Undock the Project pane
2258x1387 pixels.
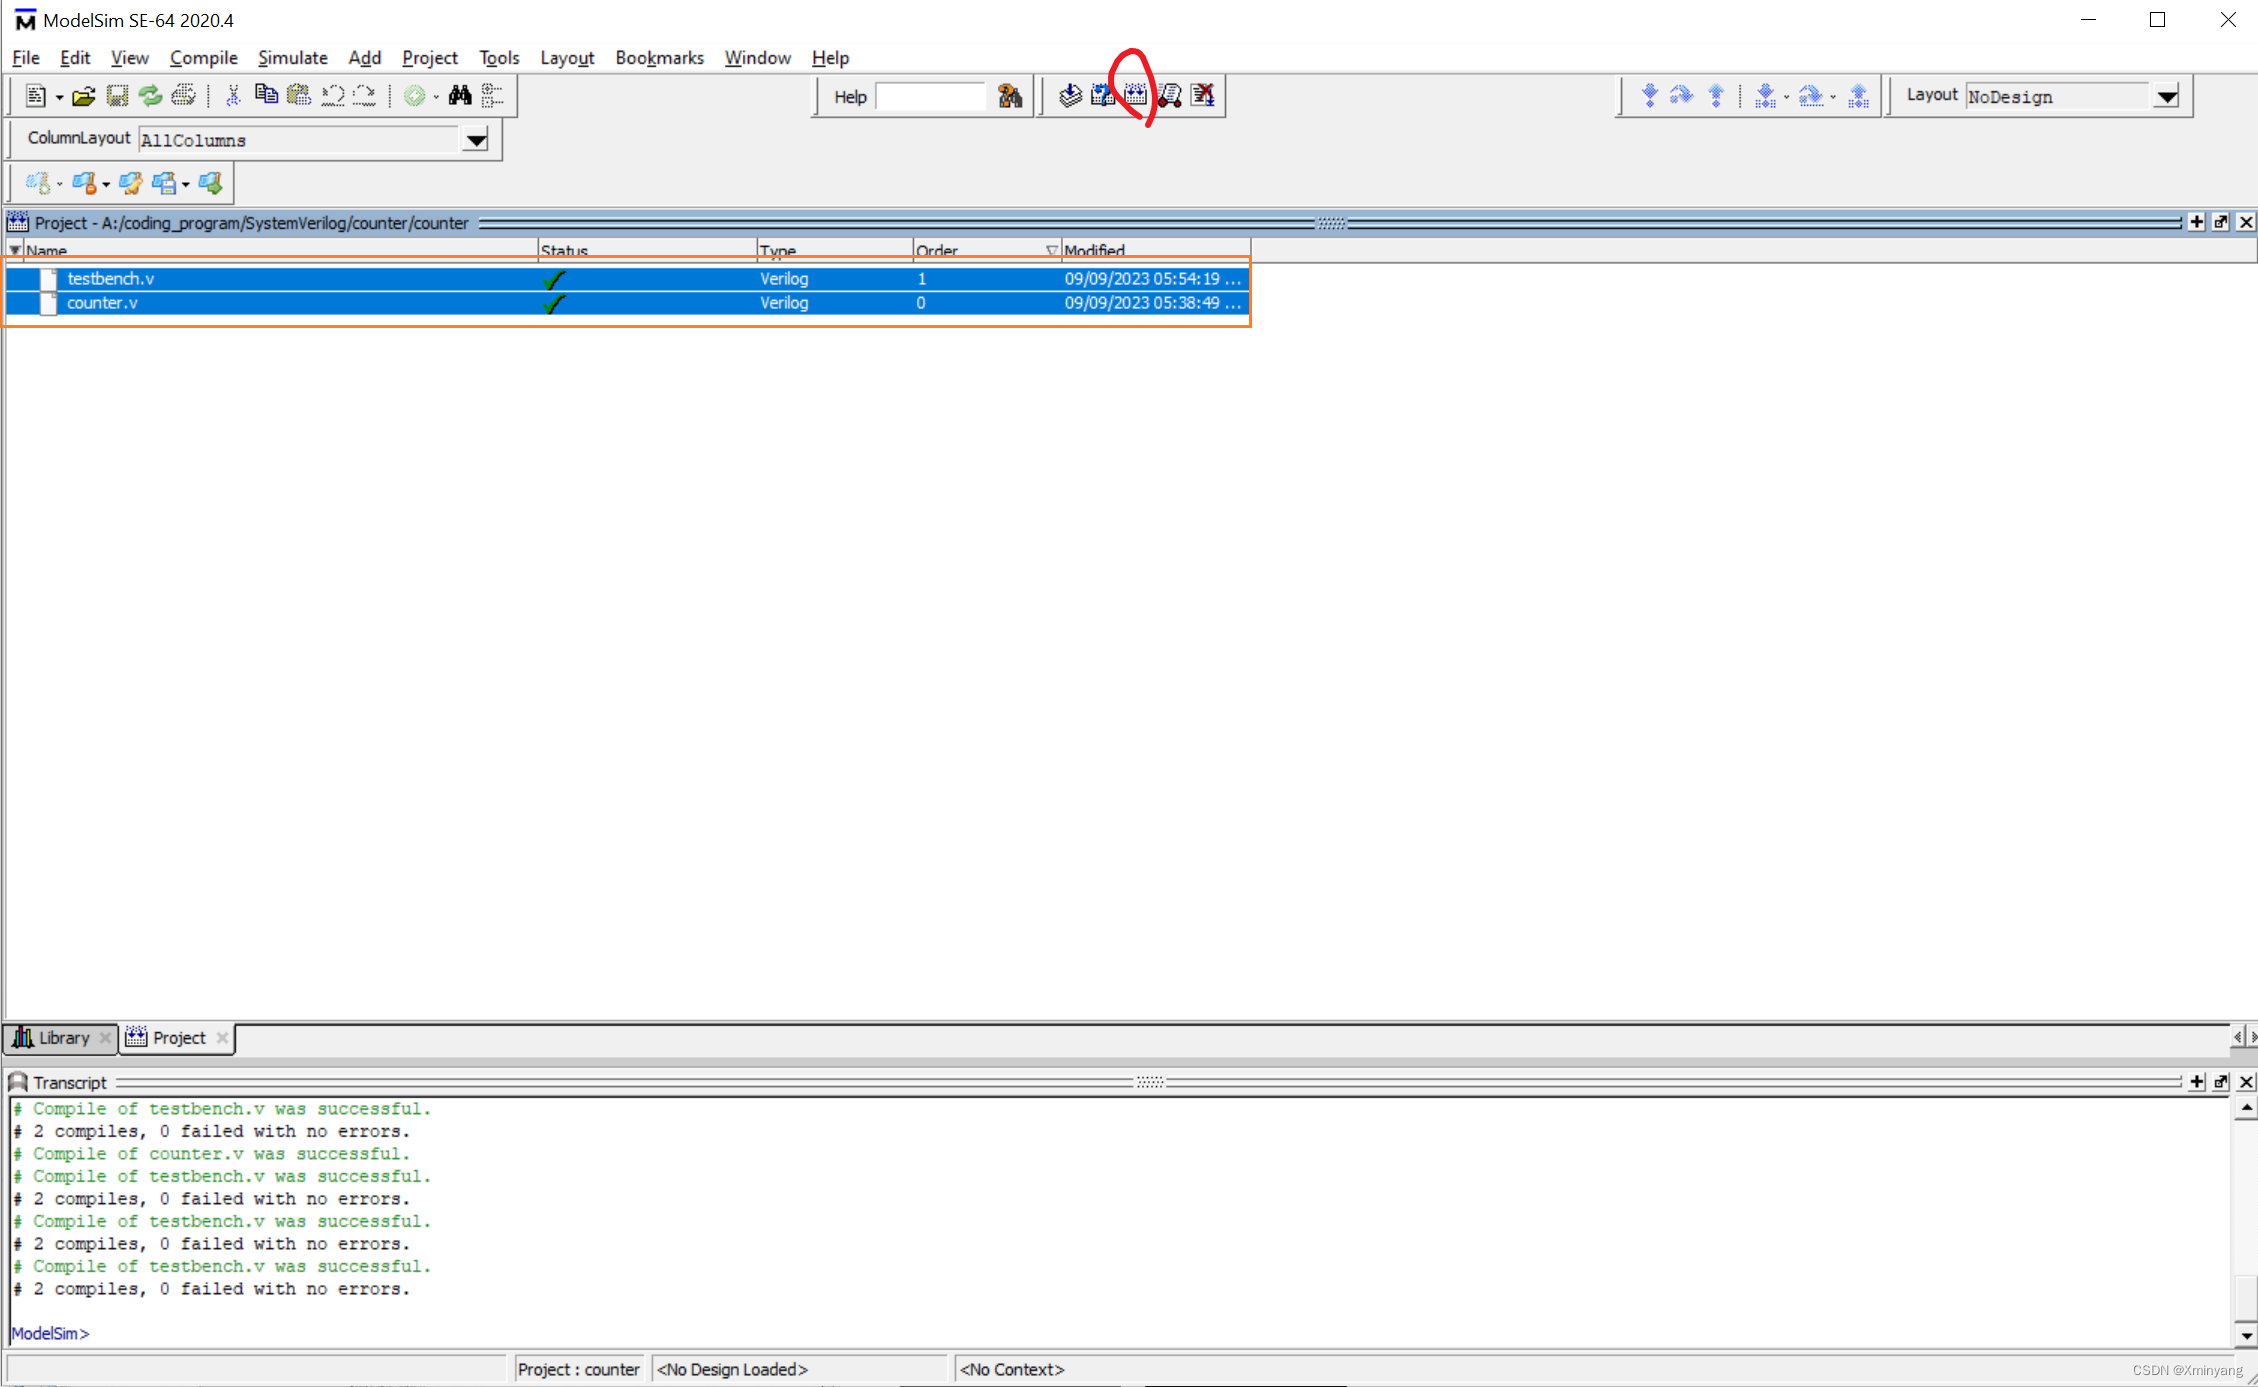(x=2221, y=222)
